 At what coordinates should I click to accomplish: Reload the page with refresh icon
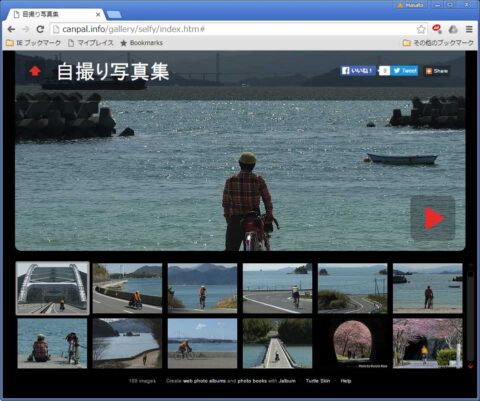coord(40,29)
